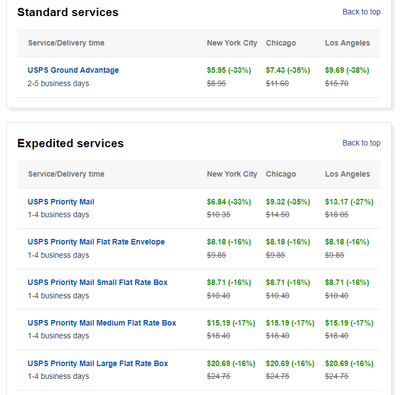Open USPS Priority Mail Flat Rate Envelope
400x395 pixels.
96,242
